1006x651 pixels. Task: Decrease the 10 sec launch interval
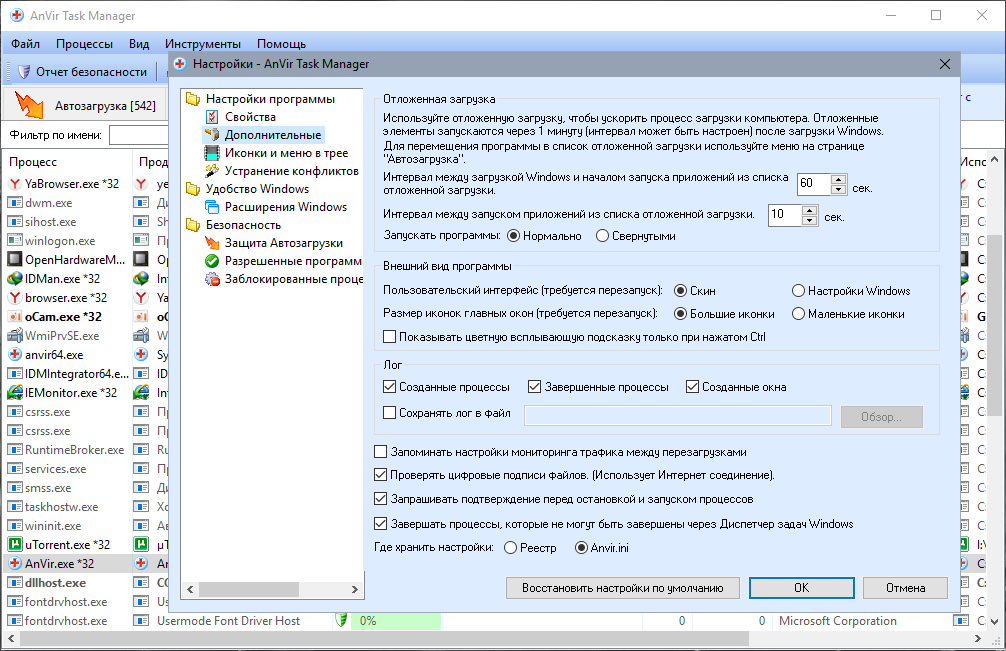(810, 220)
